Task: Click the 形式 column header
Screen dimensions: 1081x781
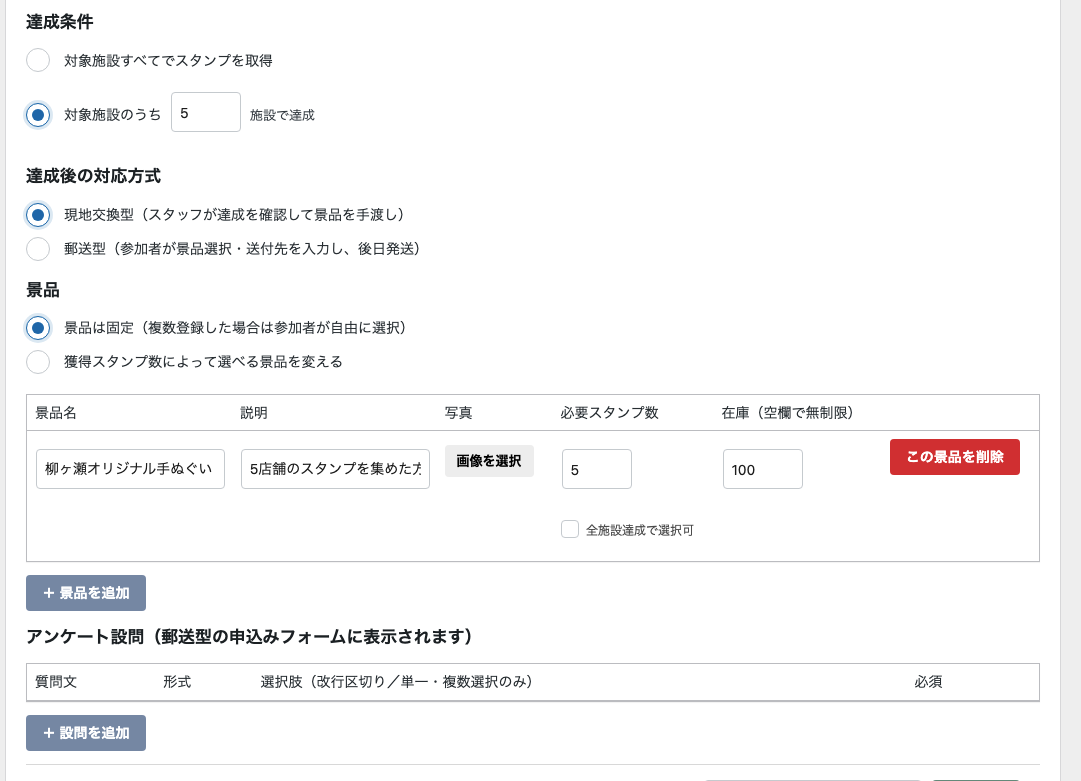Action: (177, 682)
